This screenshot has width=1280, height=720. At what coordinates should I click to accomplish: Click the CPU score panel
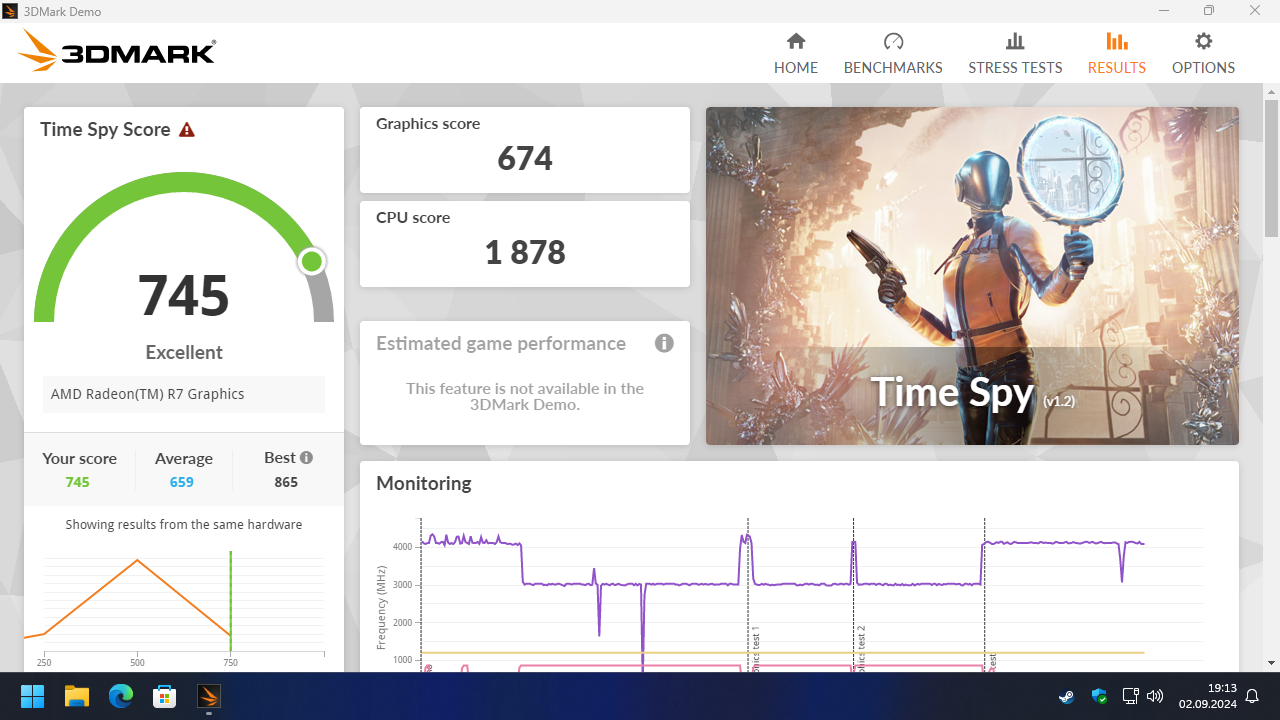524,243
